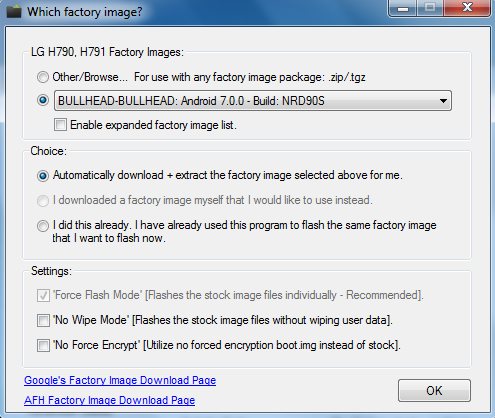Viewport: 495px width, 418px height.
Task: Enable expanded factory image list checkbox
Action: [x=60, y=125]
